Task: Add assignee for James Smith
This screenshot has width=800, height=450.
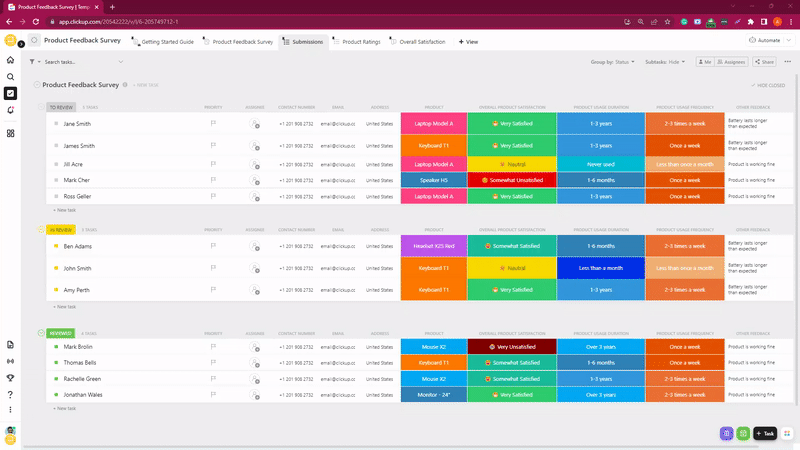Action: 255,145
